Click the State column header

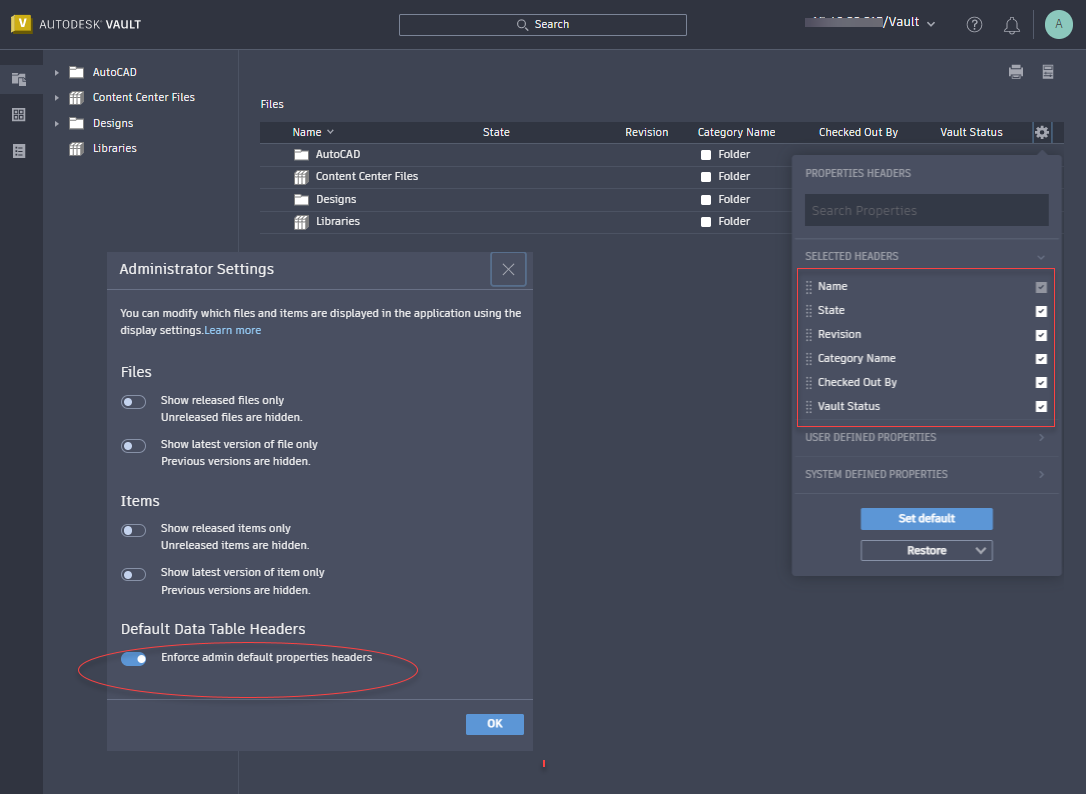496,132
